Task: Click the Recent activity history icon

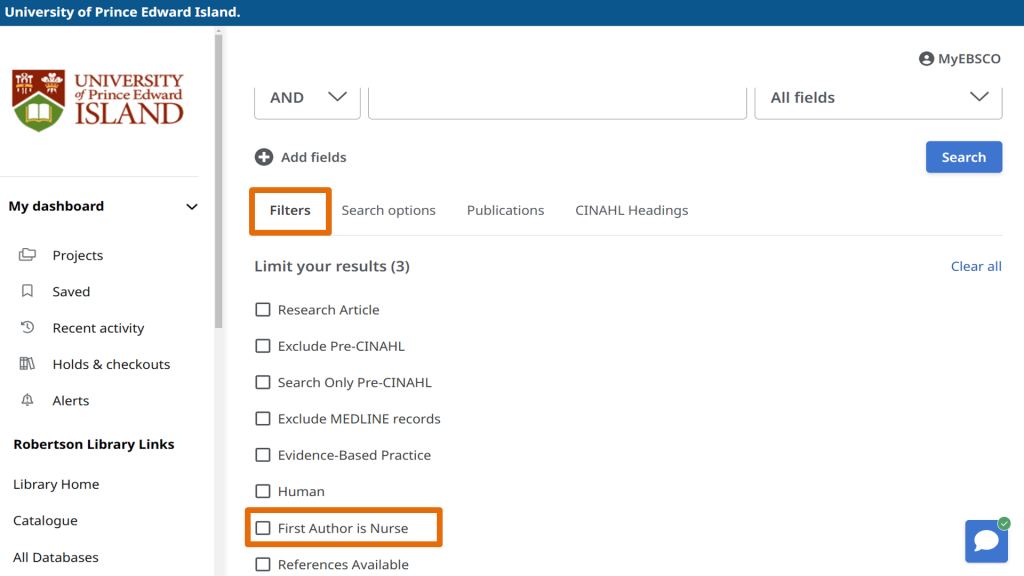Action: click(x=28, y=328)
